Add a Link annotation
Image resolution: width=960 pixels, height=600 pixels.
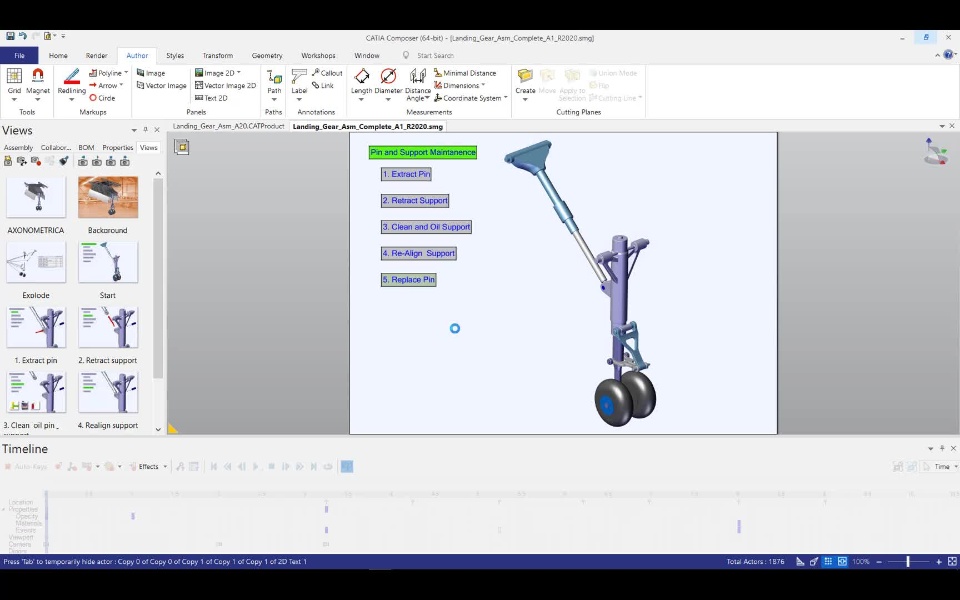[323, 86]
